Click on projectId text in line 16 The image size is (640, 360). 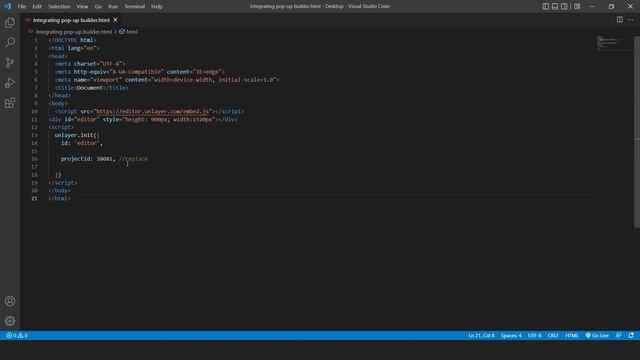tap(77, 159)
